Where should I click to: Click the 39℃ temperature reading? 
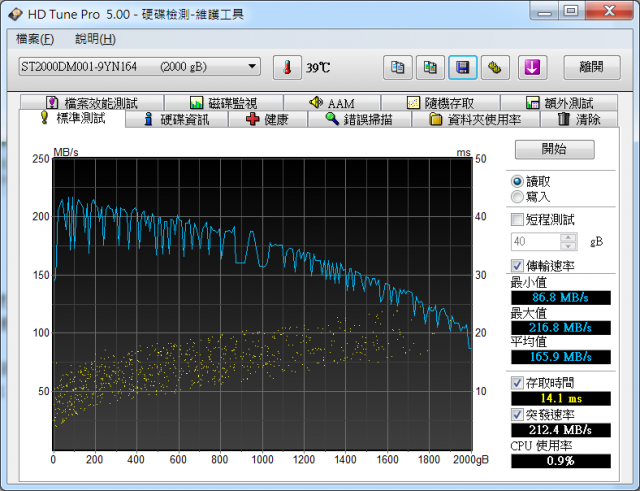click(318, 68)
